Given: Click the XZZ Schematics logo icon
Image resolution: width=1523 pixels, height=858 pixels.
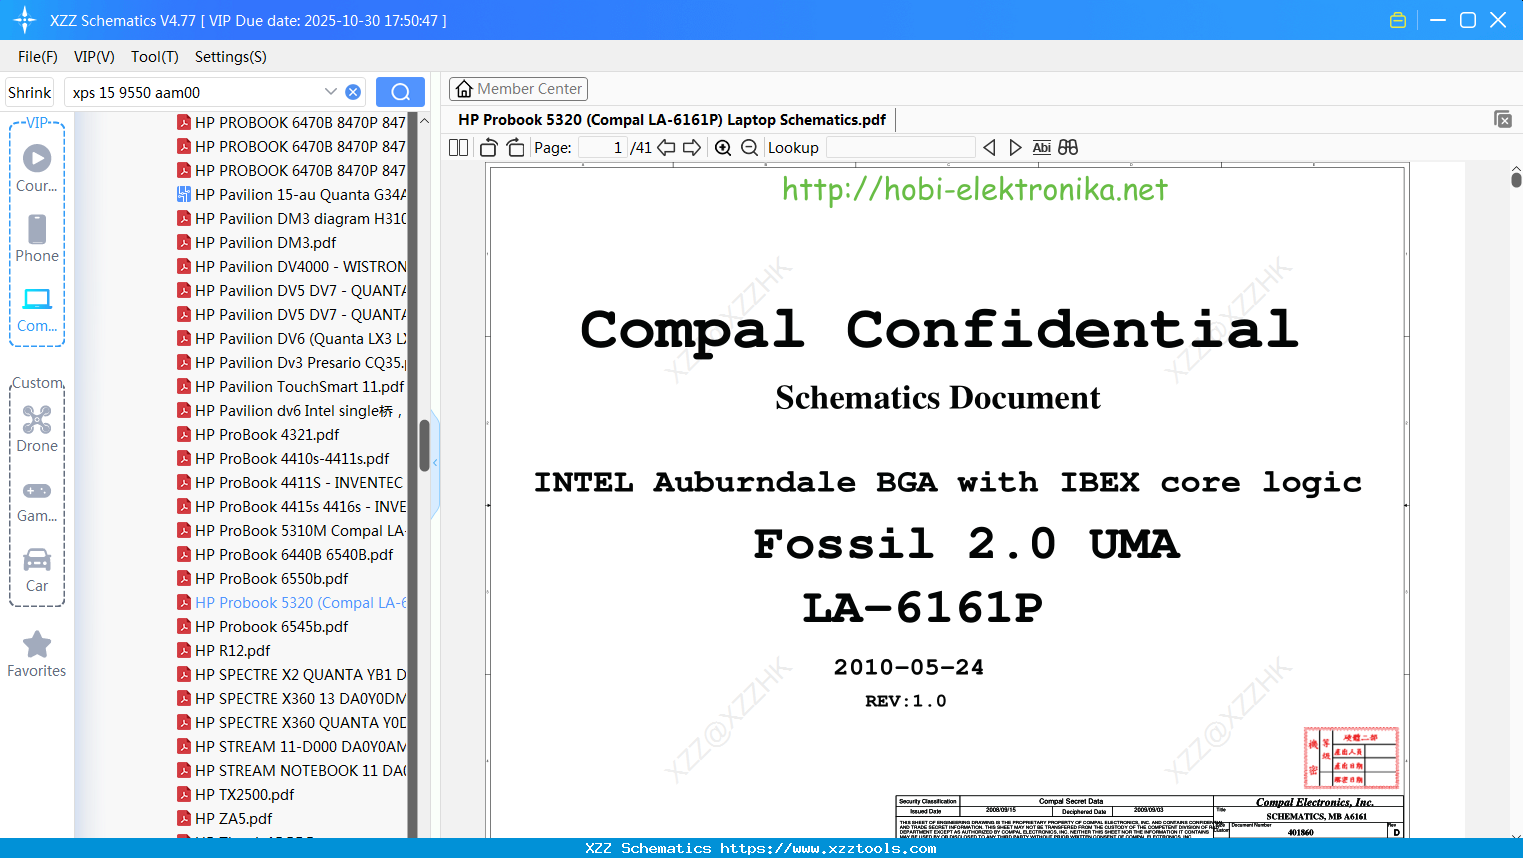Looking at the screenshot, I should click(x=25, y=20).
